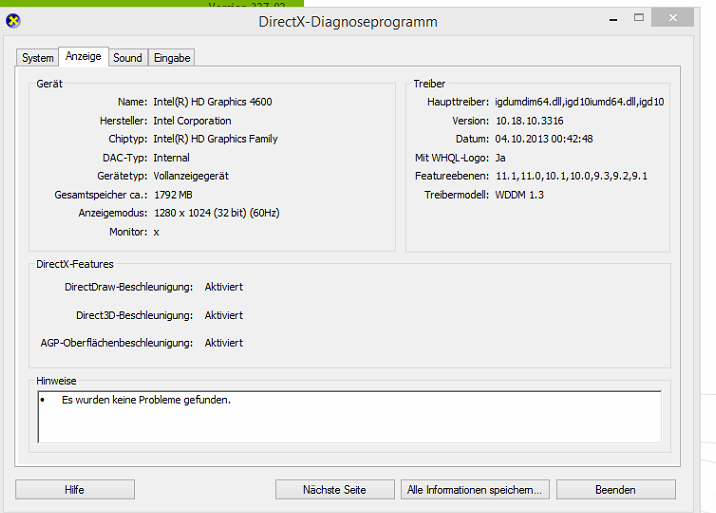This screenshot has width=716, height=513.
Task: Select the Anzeige tab
Action: coord(84,56)
